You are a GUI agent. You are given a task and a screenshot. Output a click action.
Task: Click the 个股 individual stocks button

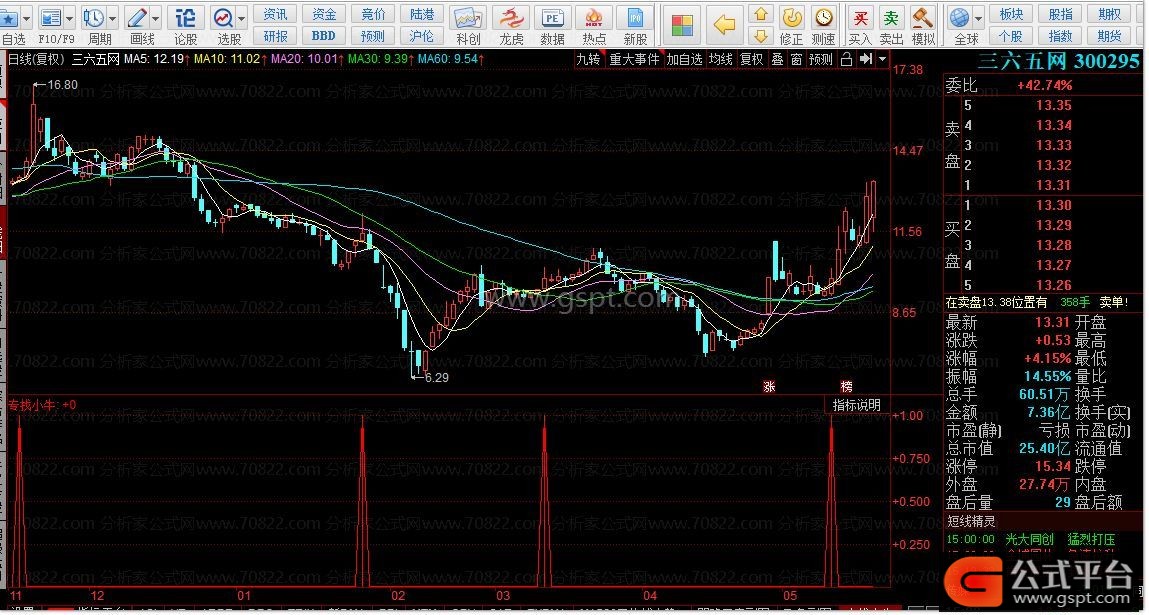[1011, 35]
